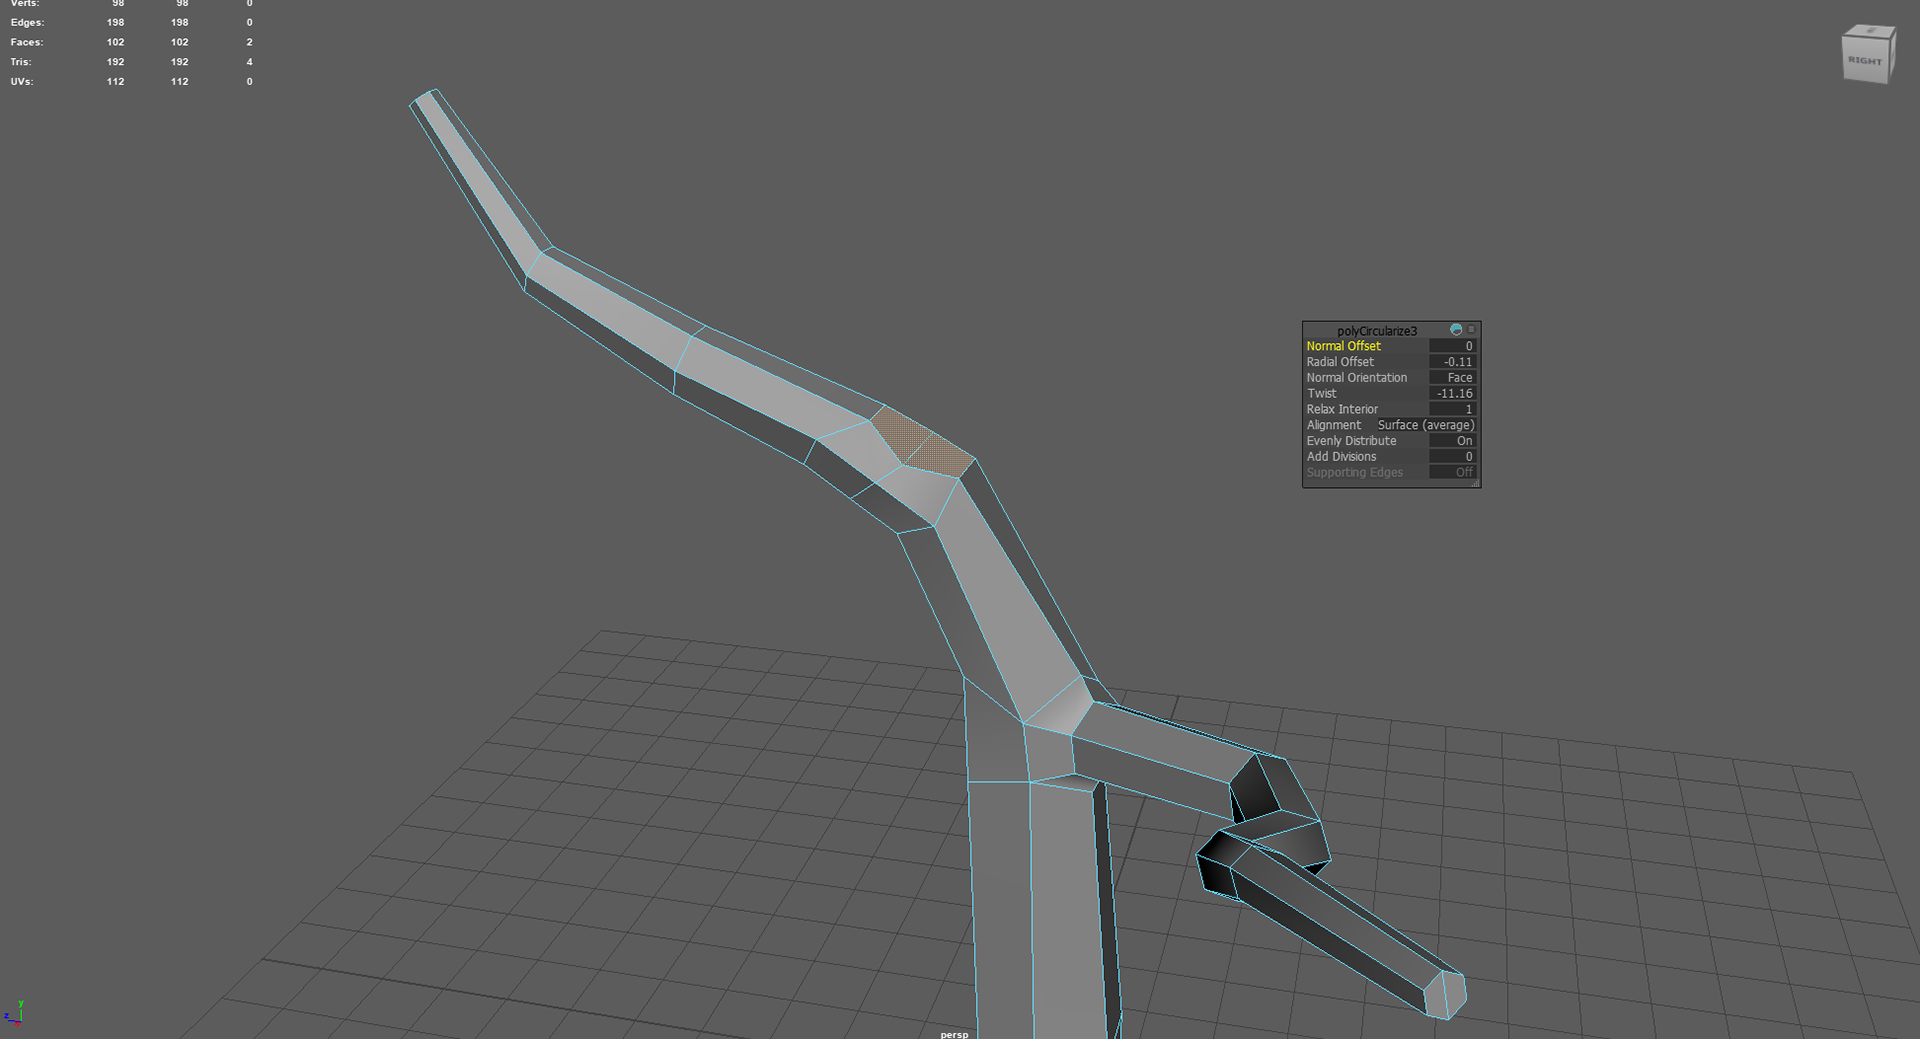
Task: Click the in-view editor corner resize grip
Action: 1475,483
